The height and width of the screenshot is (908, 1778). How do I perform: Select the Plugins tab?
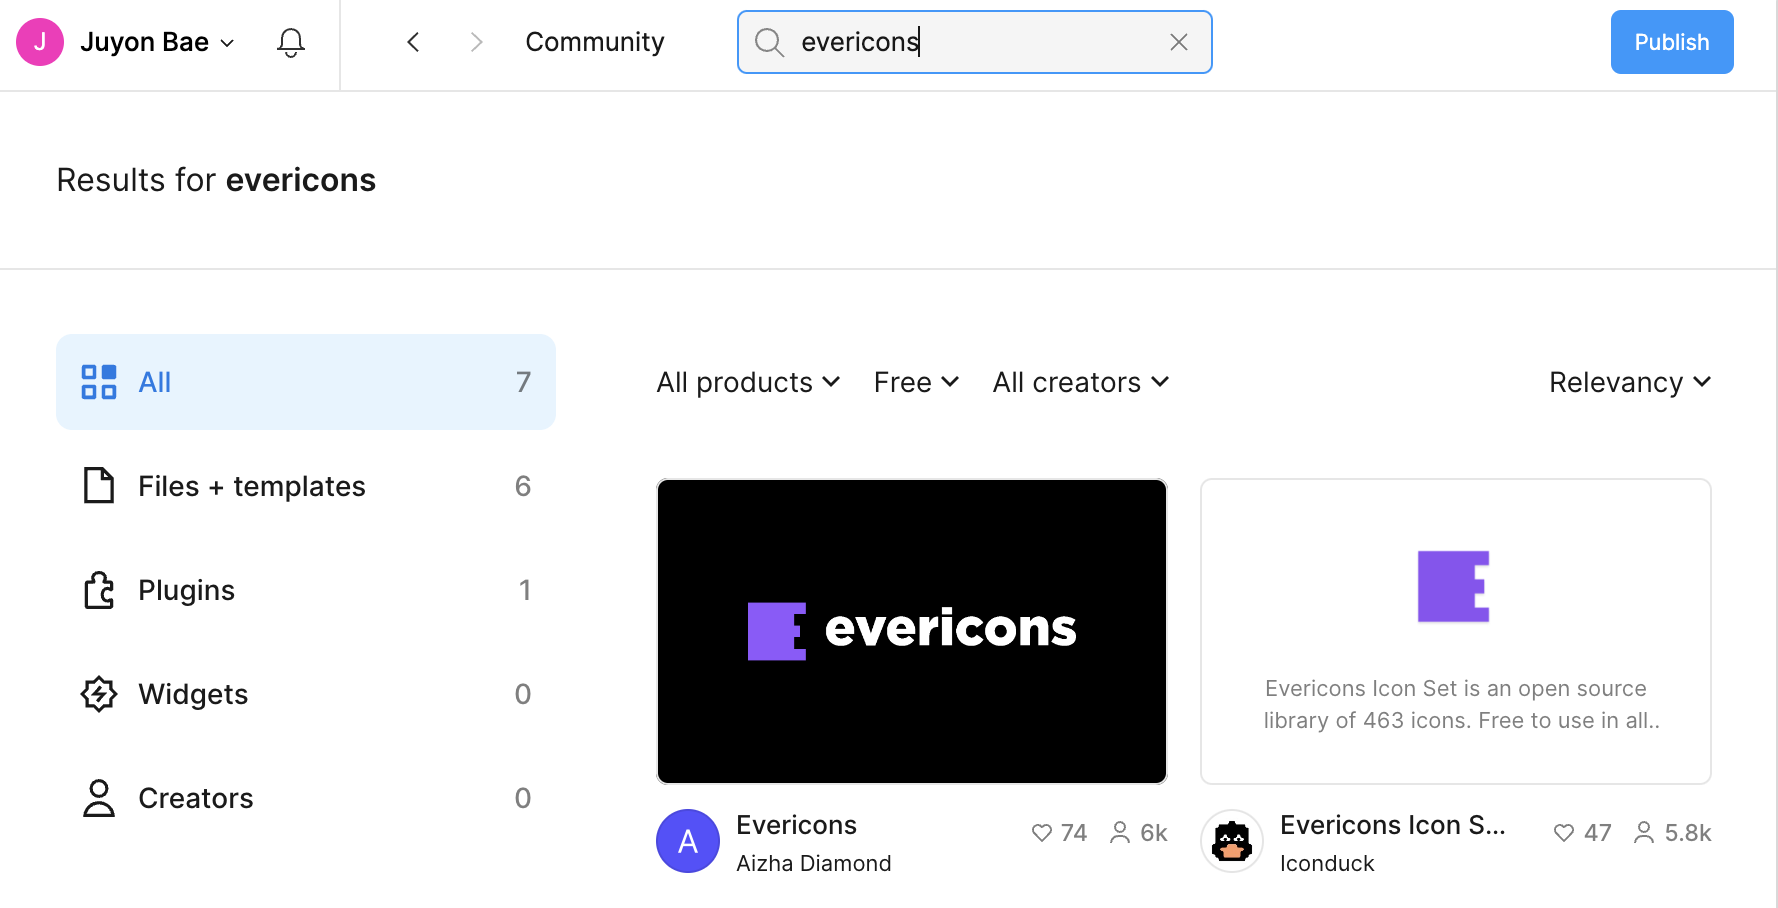click(x=306, y=590)
